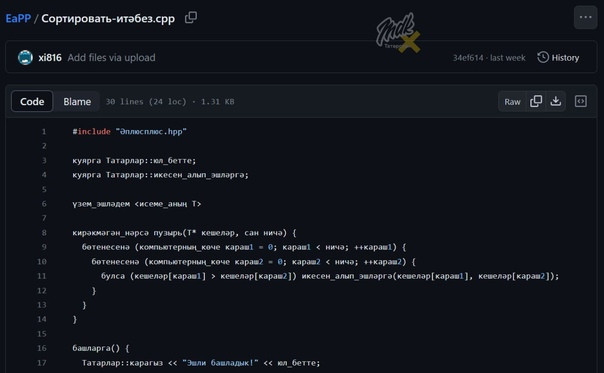
Task: Open xi816 profile link
Action: (50, 58)
